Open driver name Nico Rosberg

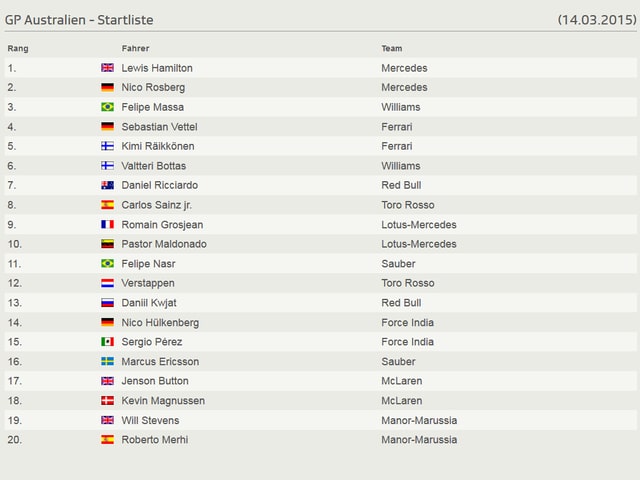click(x=153, y=87)
